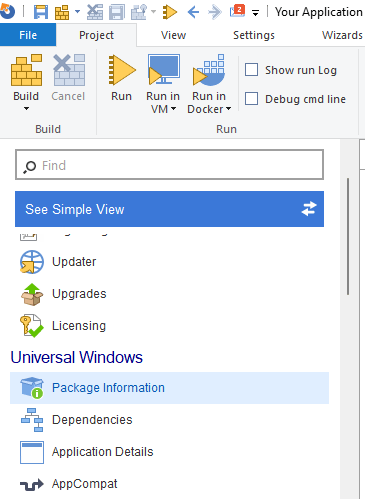Click the Package Information box icon
This screenshot has width=365, height=499.
coord(32,388)
